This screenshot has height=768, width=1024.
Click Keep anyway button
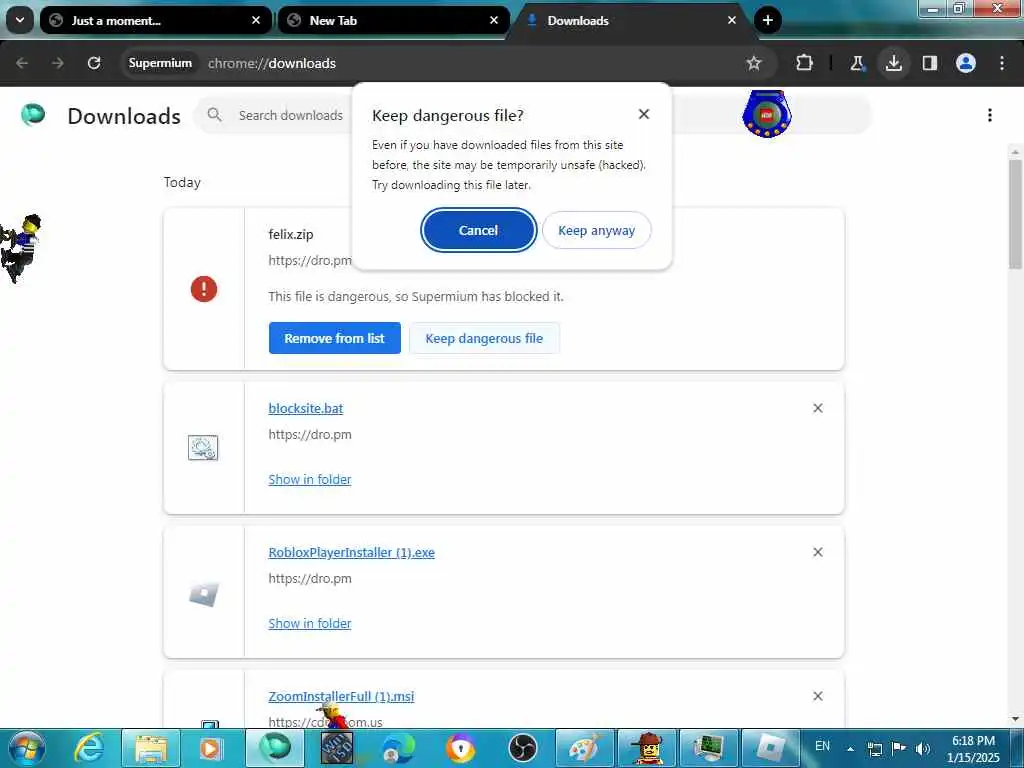(596, 230)
